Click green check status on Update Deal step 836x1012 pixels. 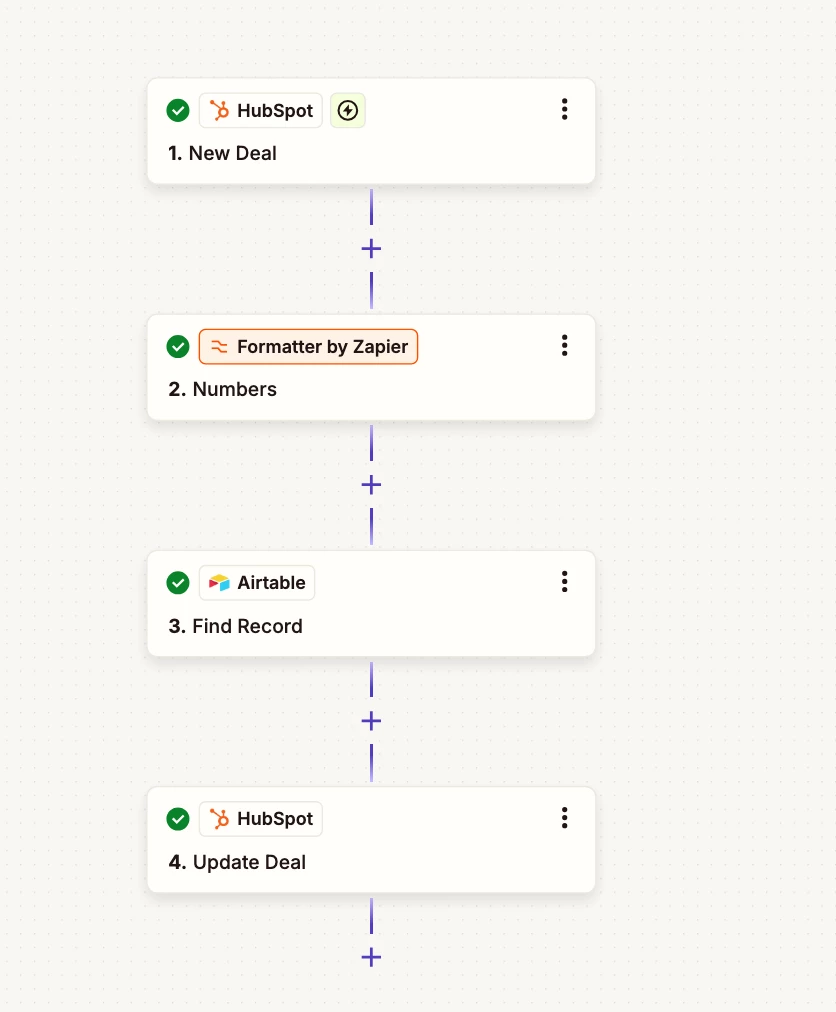pos(178,819)
